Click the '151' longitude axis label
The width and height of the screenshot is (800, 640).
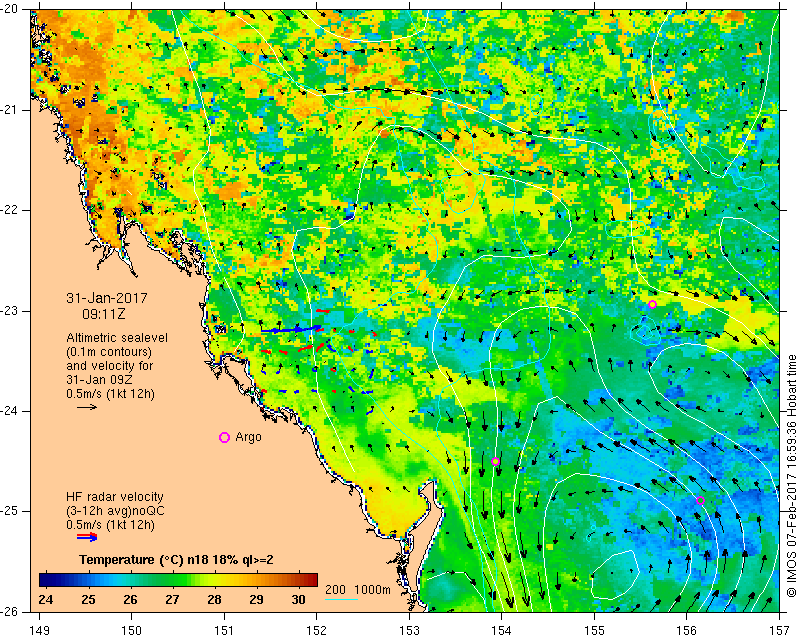click(224, 630)
